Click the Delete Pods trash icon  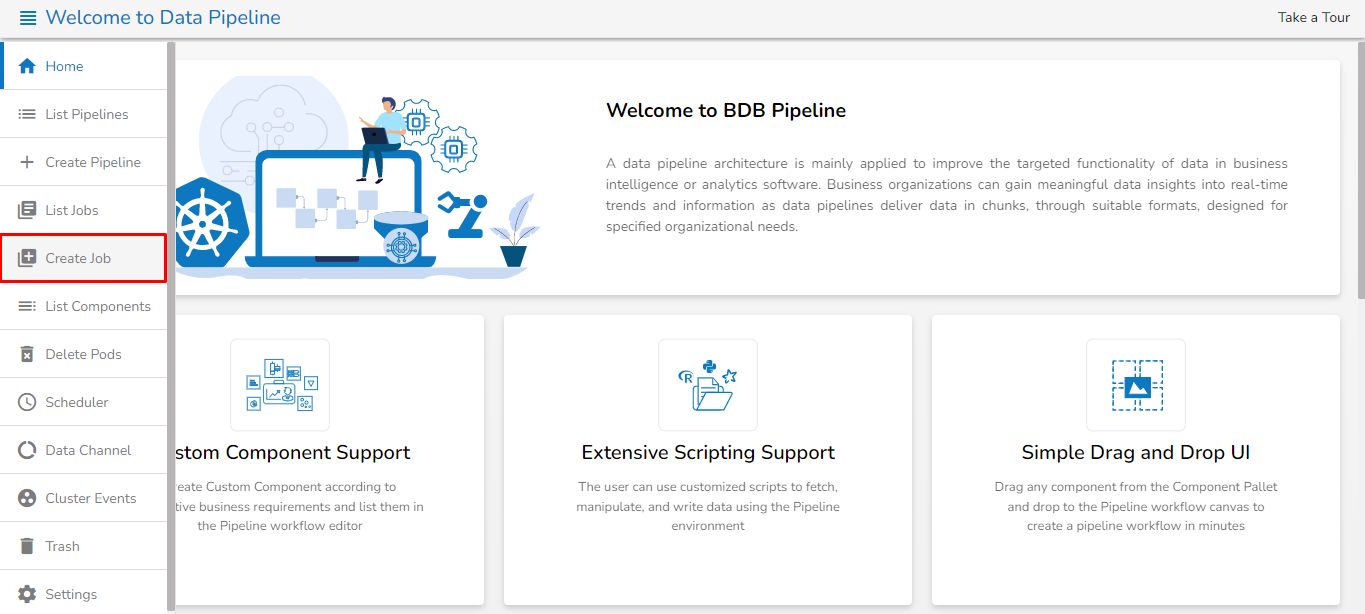[27, 354]
